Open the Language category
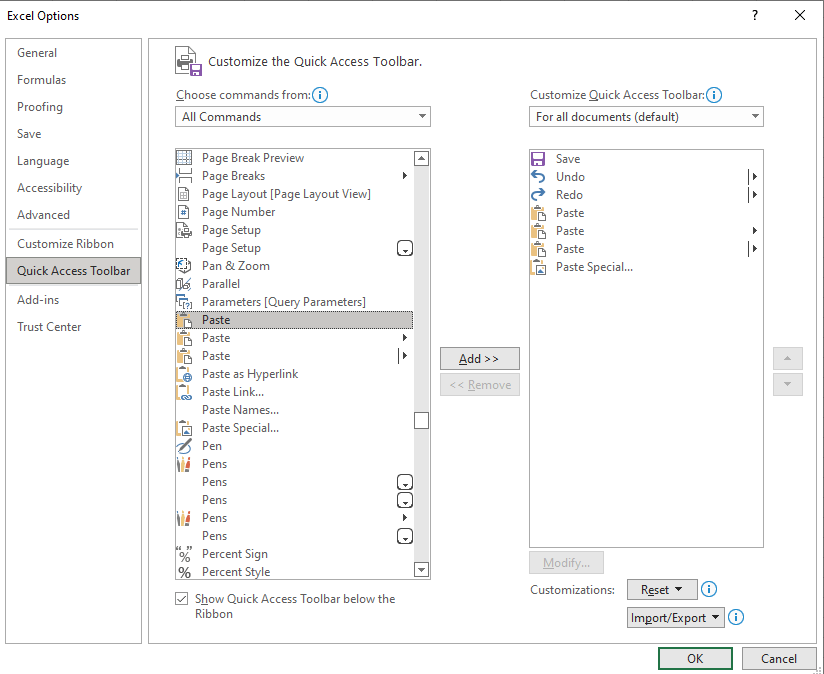824x674 pixels. (x=43, y=161)
